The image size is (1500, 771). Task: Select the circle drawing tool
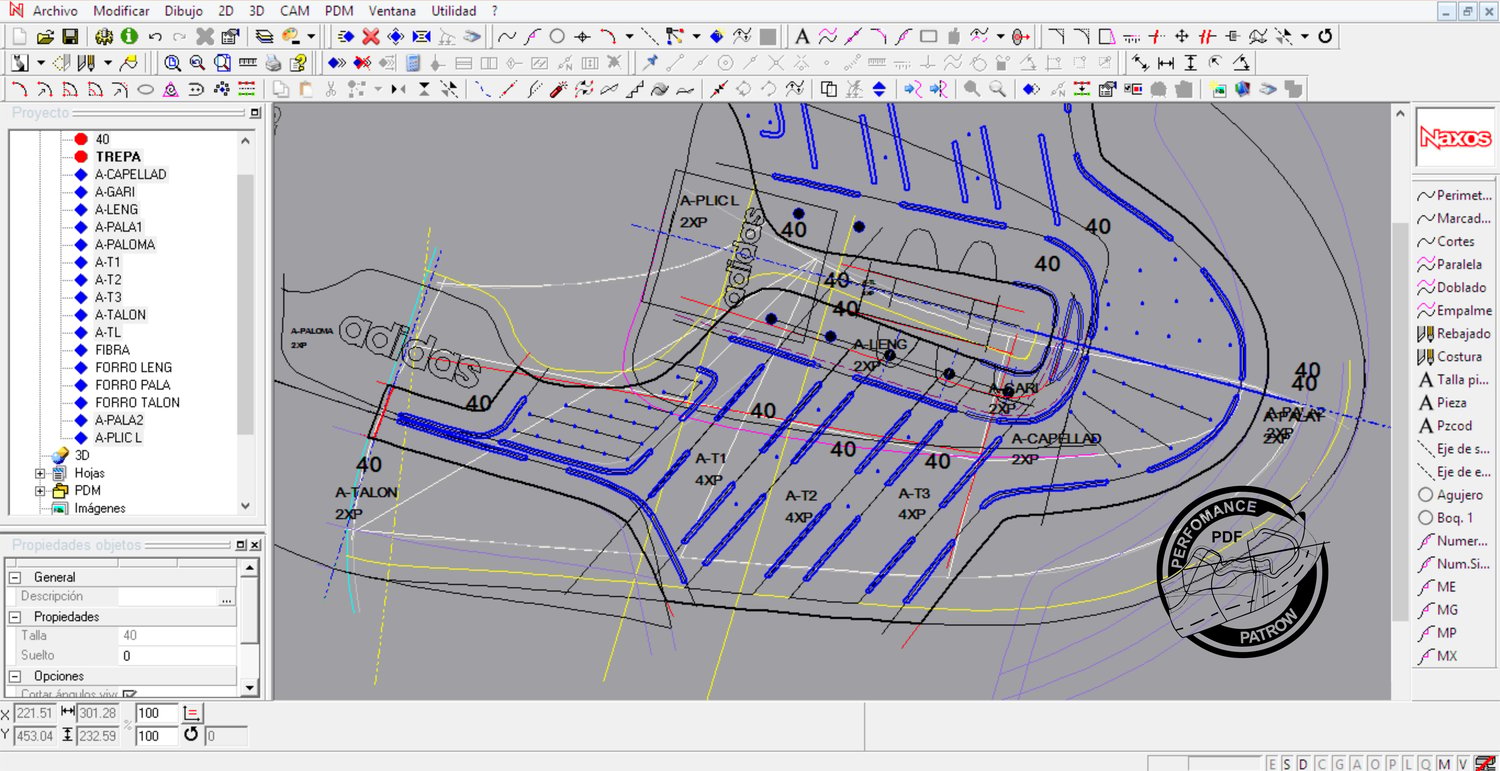[557, 37]
